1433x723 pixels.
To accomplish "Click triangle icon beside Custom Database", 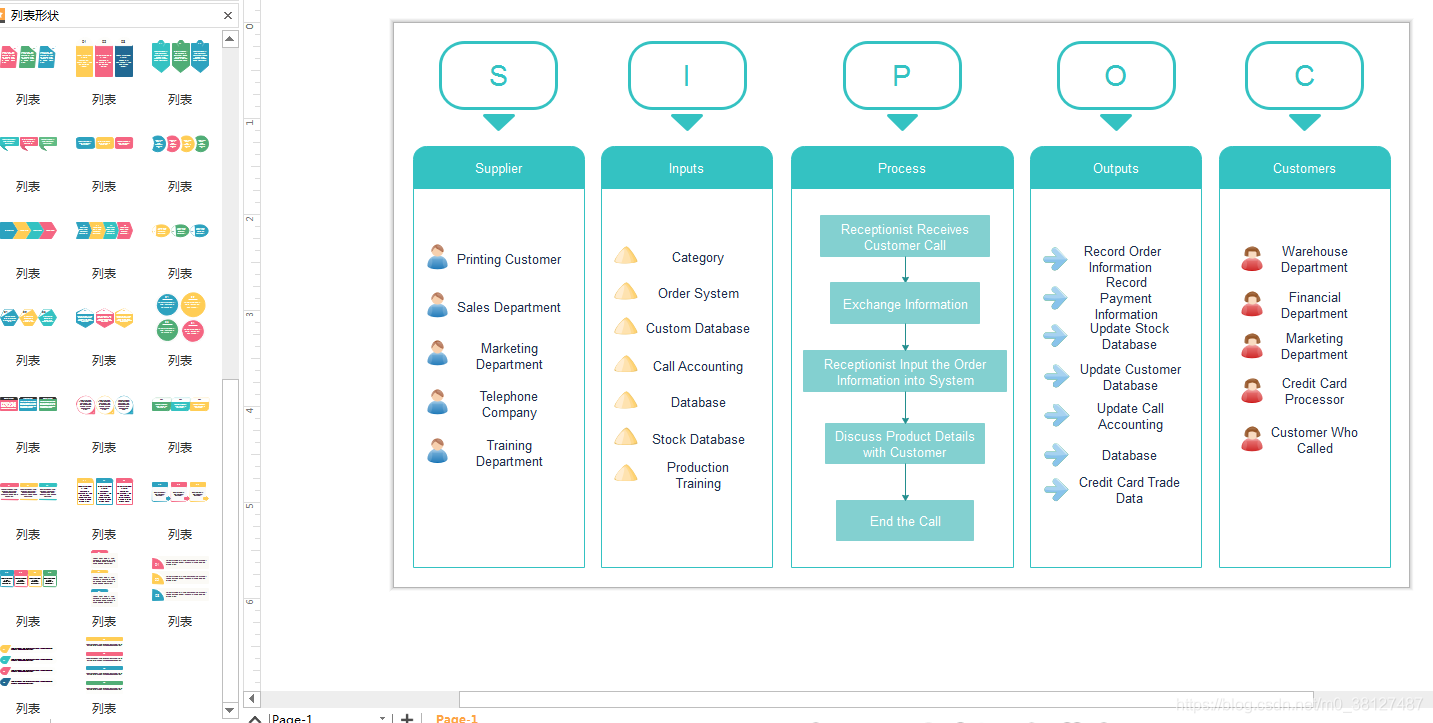I will tap(626, 327).
